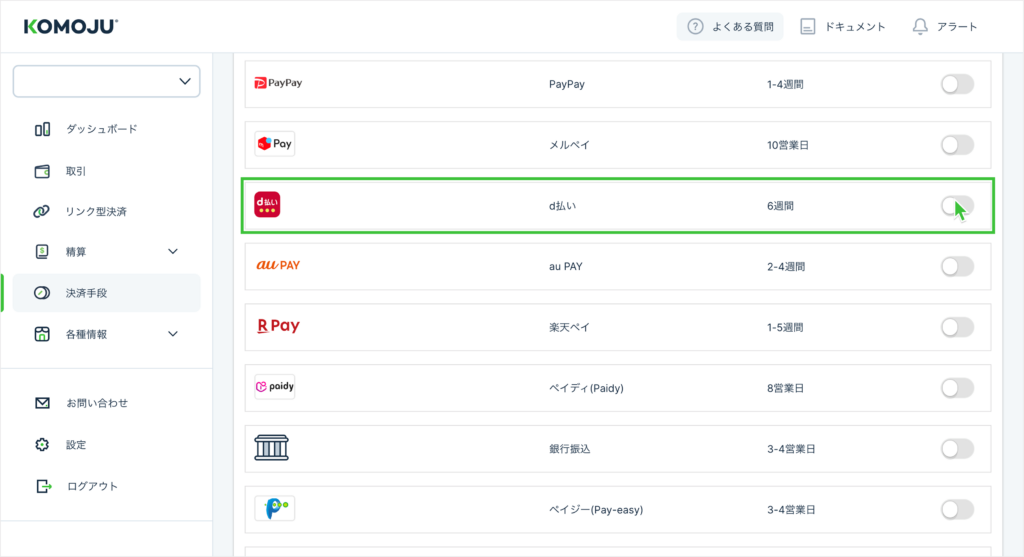This screenshot has width=1024, height=557.
Task: Click the envelope icon for お問い合わせ
Action: click(x=42, y=403)
